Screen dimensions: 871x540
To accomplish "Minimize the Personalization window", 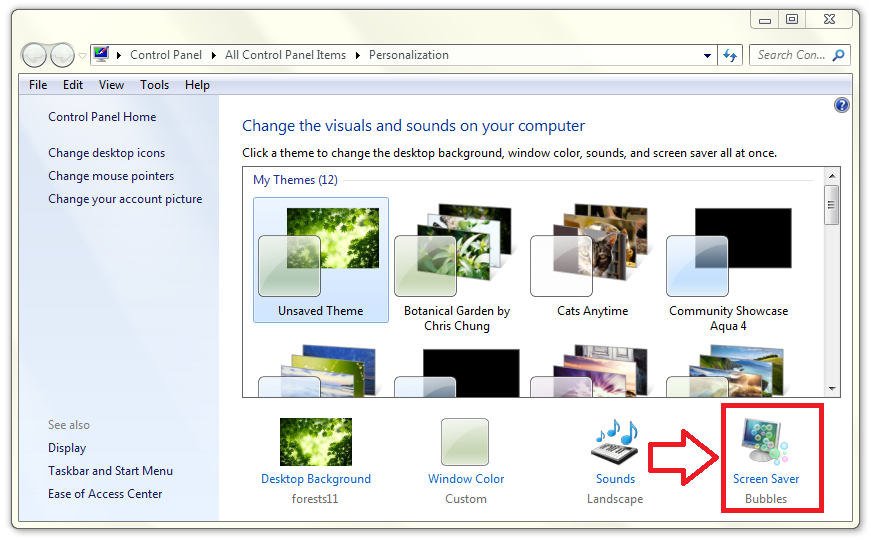I will click(x=765, y=19).
